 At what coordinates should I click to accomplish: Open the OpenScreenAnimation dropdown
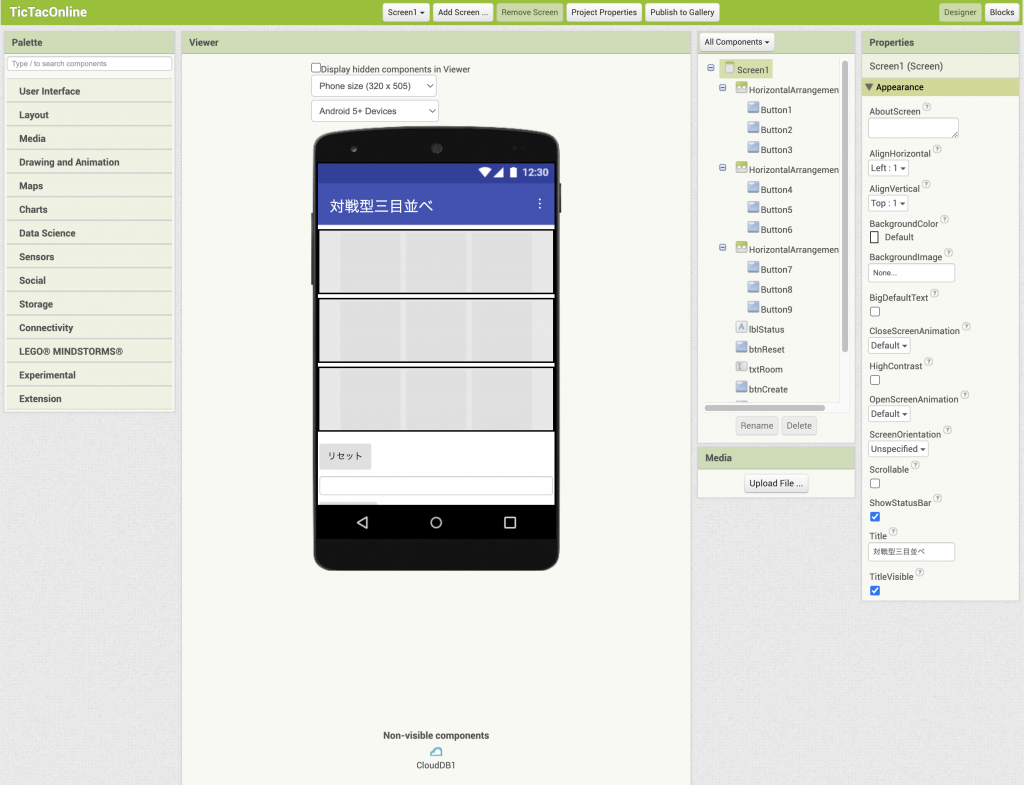coord(889,413)
